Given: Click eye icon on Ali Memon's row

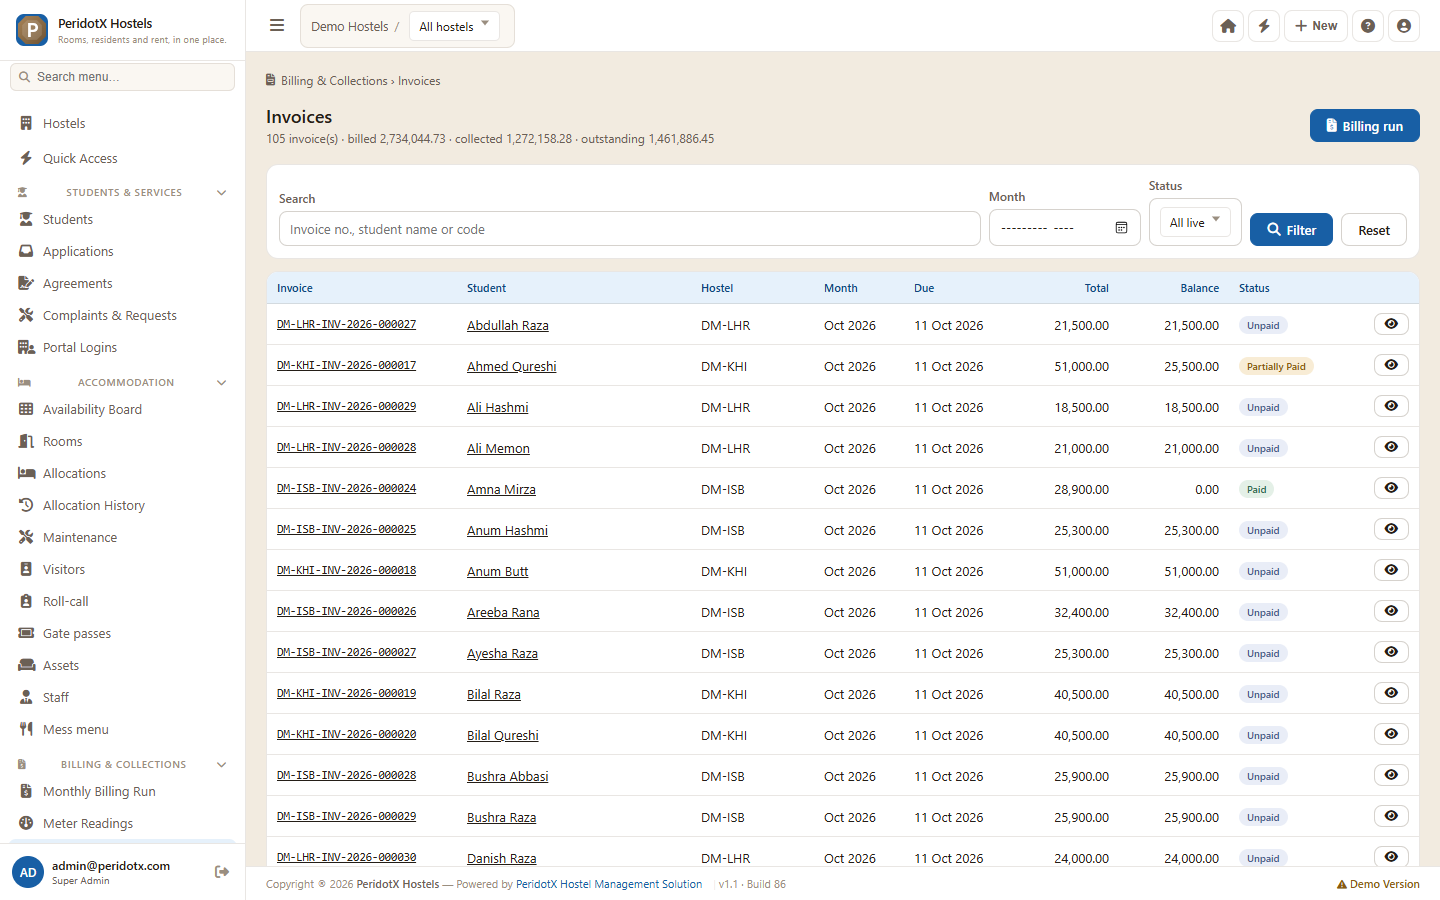Looking at the screenshot, I should coord(1391,447).
